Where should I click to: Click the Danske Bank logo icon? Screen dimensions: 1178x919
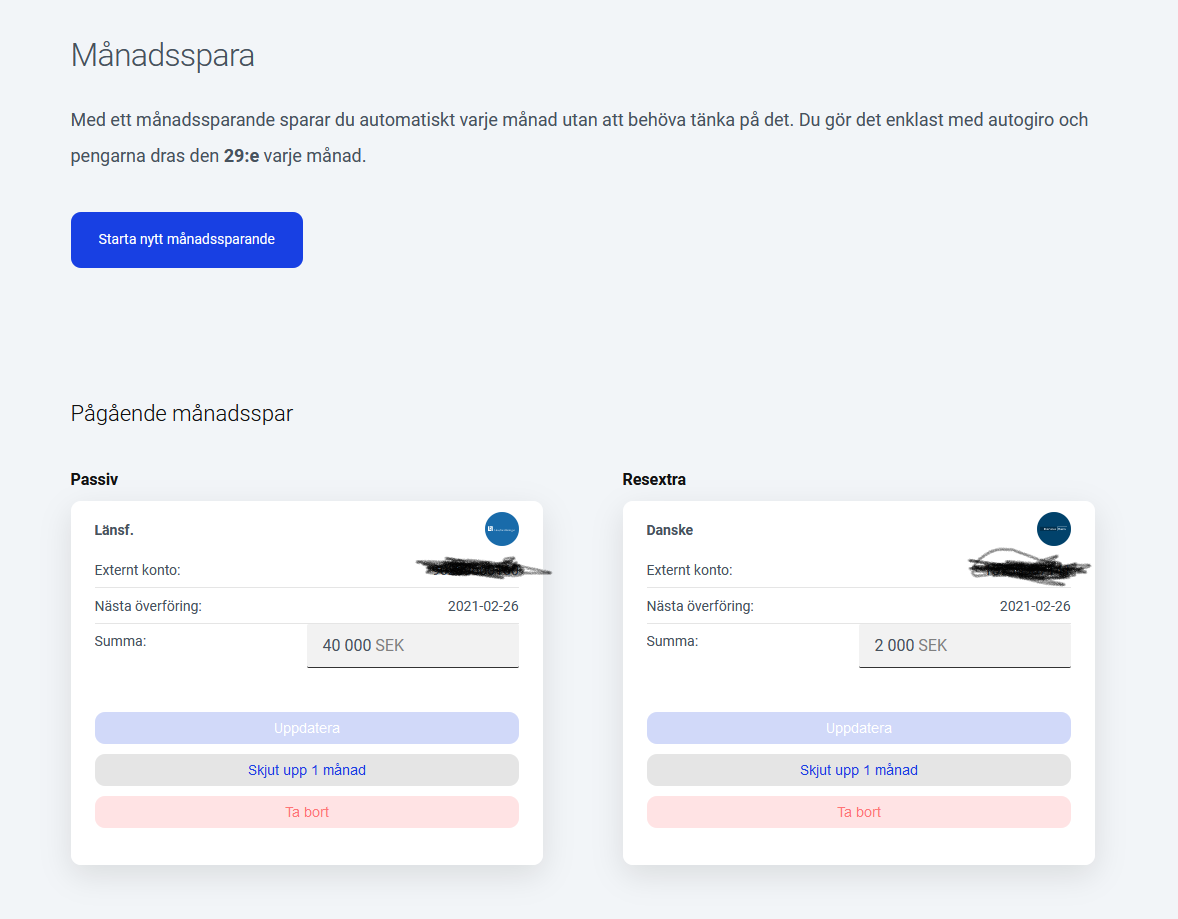1053,529
